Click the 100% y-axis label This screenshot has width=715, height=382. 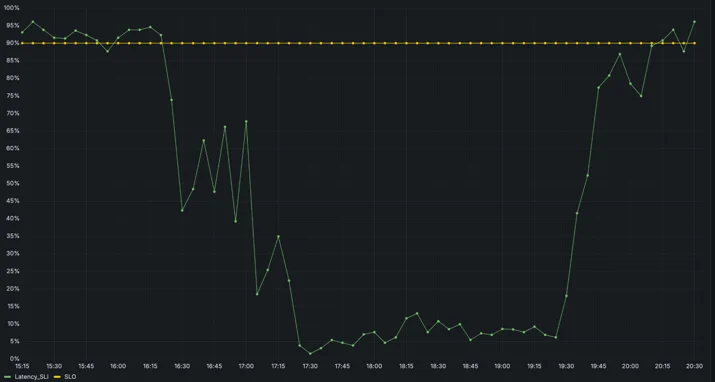coord(12,8)
